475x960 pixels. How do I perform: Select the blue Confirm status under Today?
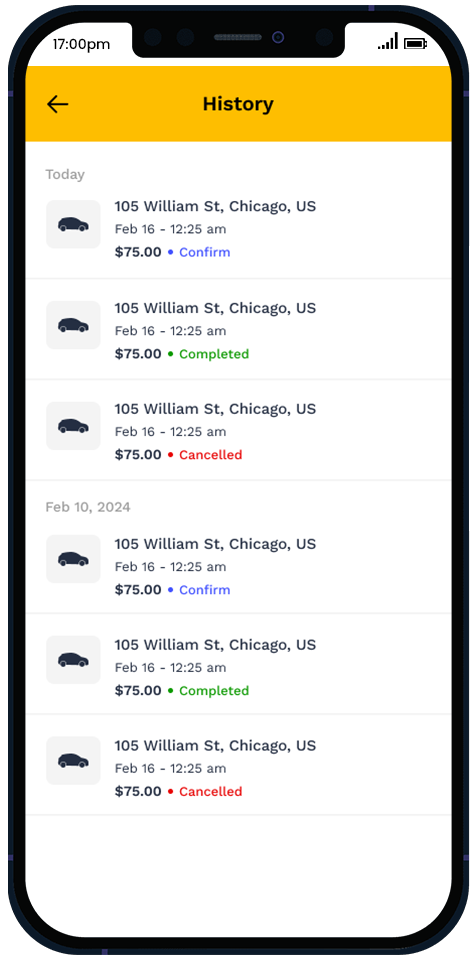[204, 252]
